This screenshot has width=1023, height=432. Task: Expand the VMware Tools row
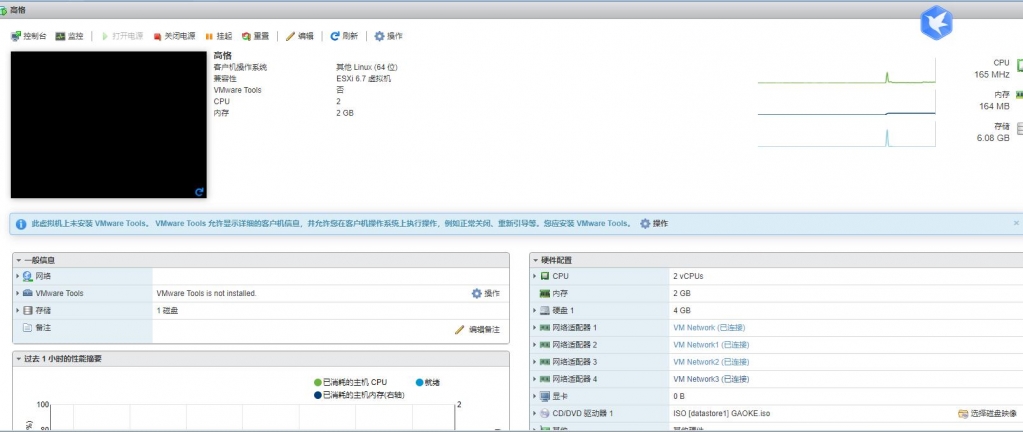pyautogui.click(x=18, y=293)
